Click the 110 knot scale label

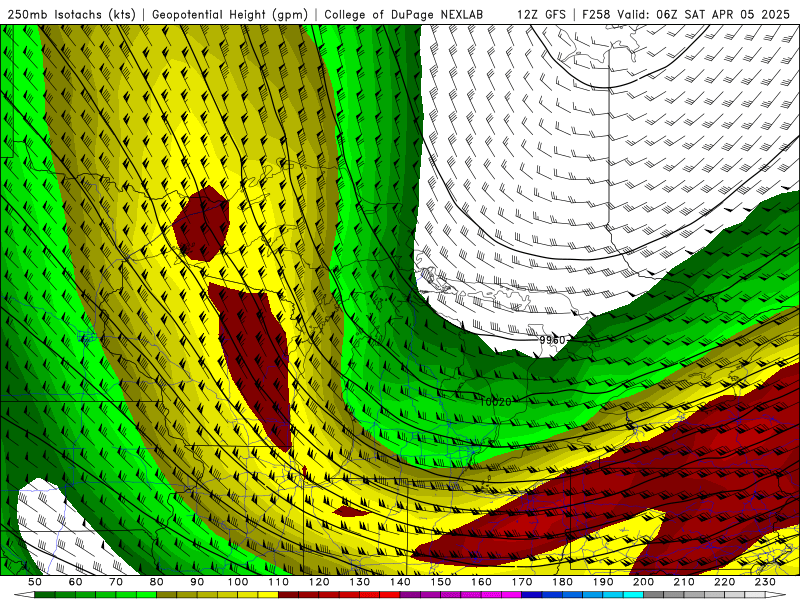278,582
